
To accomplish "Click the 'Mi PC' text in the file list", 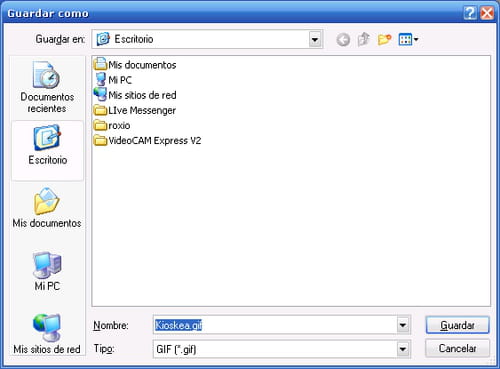I will [120, 80].
